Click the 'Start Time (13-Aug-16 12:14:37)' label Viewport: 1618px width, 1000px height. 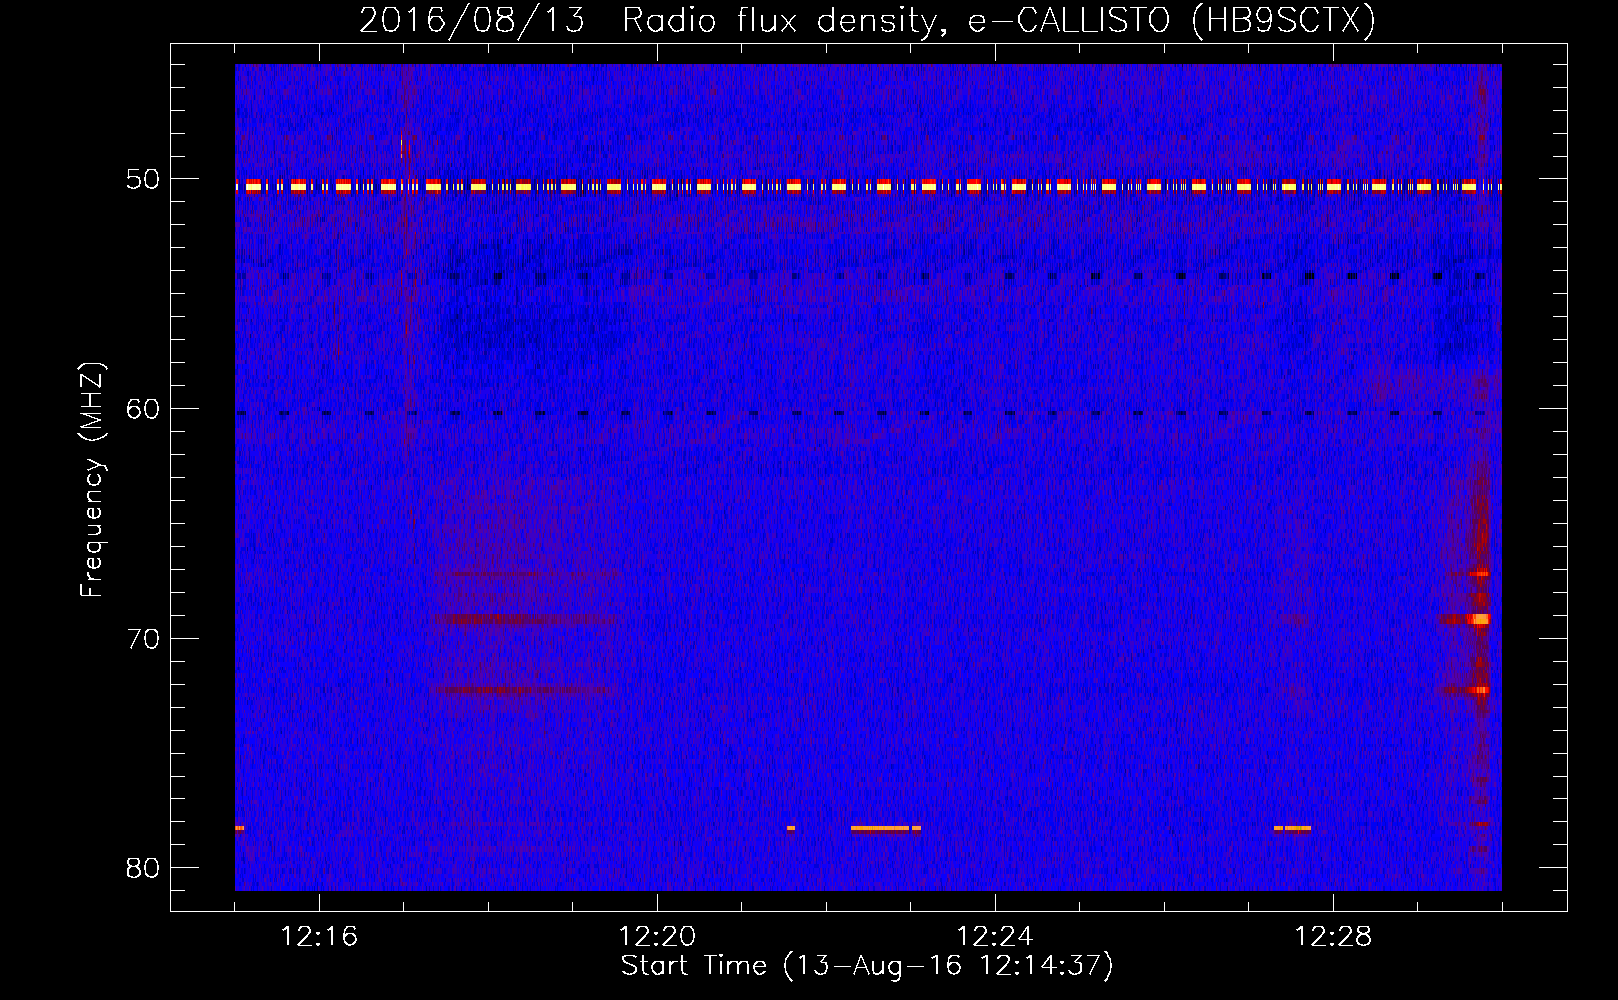[867, 966]
